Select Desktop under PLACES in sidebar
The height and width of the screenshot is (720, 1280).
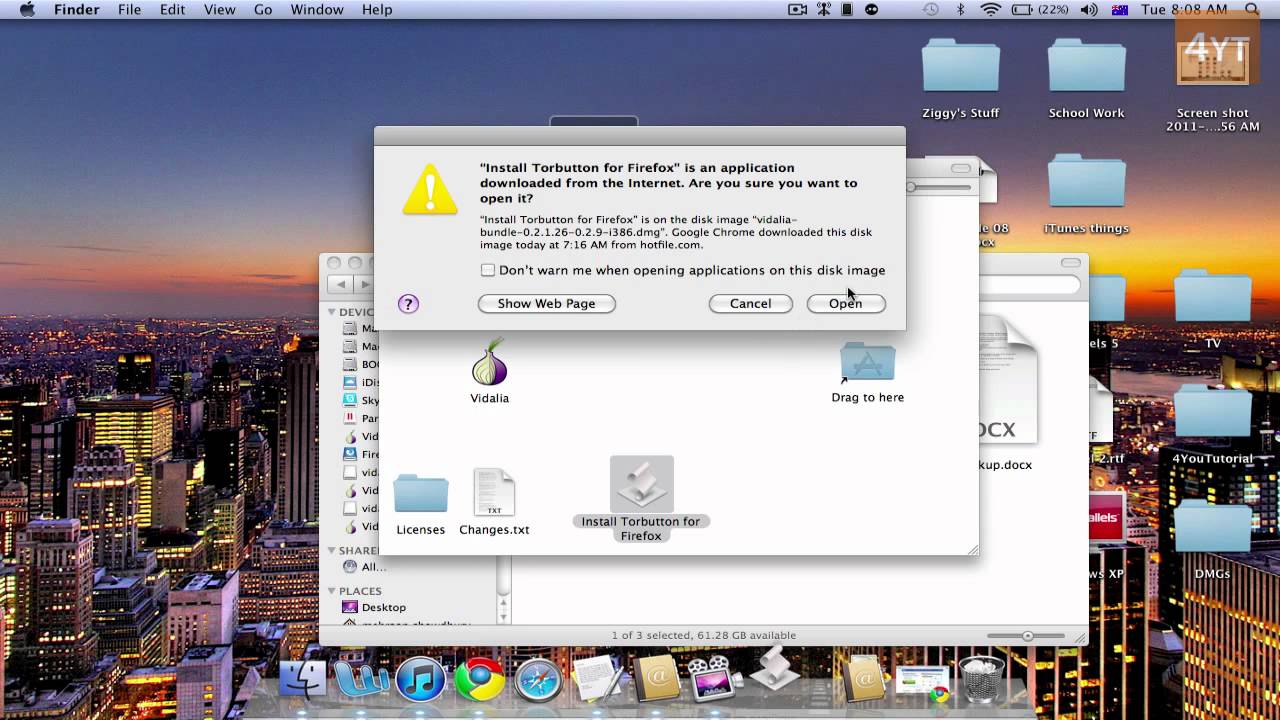click(x=374, y=607)
